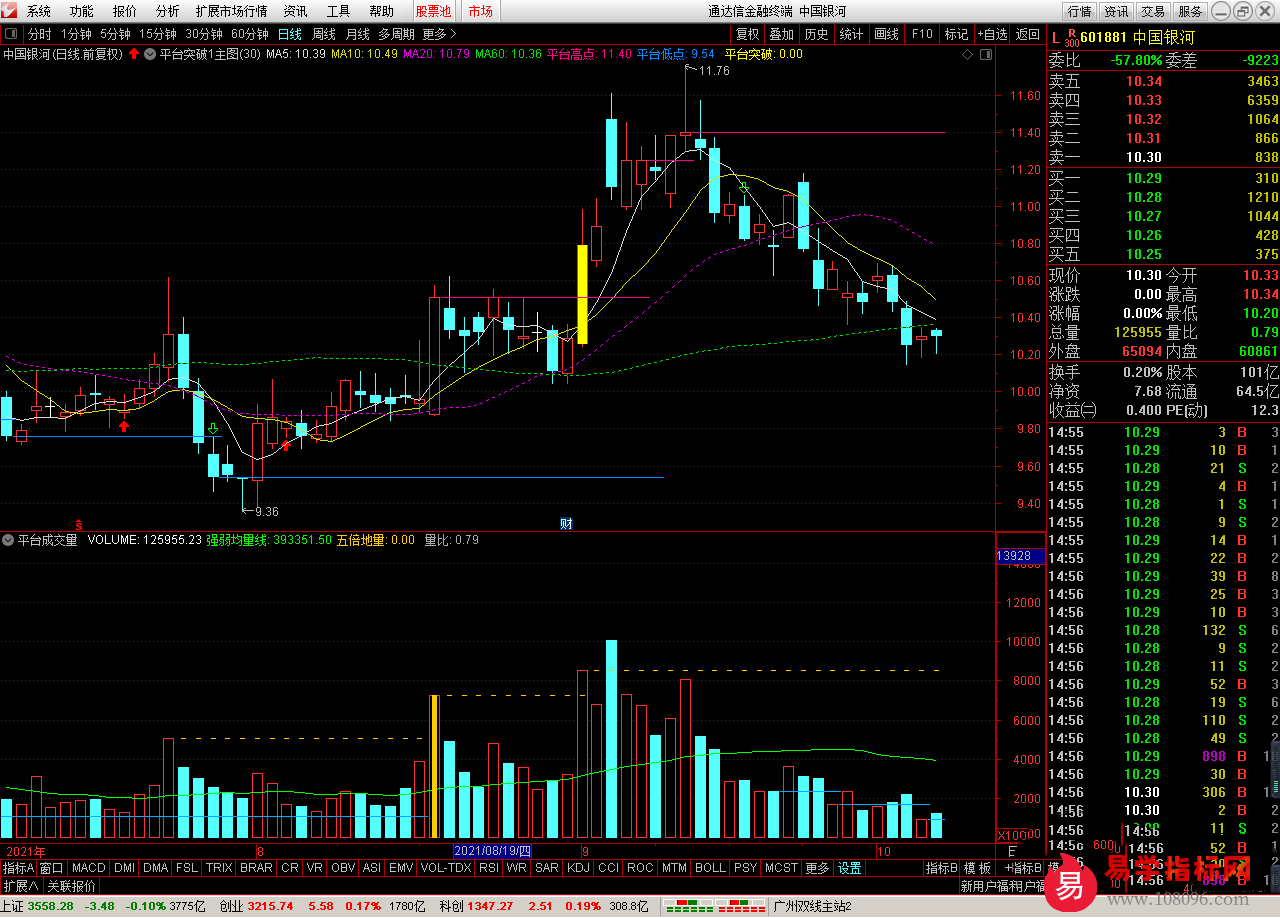This screenshot has height=918, width=1280.
Task: Open the 报价 menu
Action: pos(125,11)
